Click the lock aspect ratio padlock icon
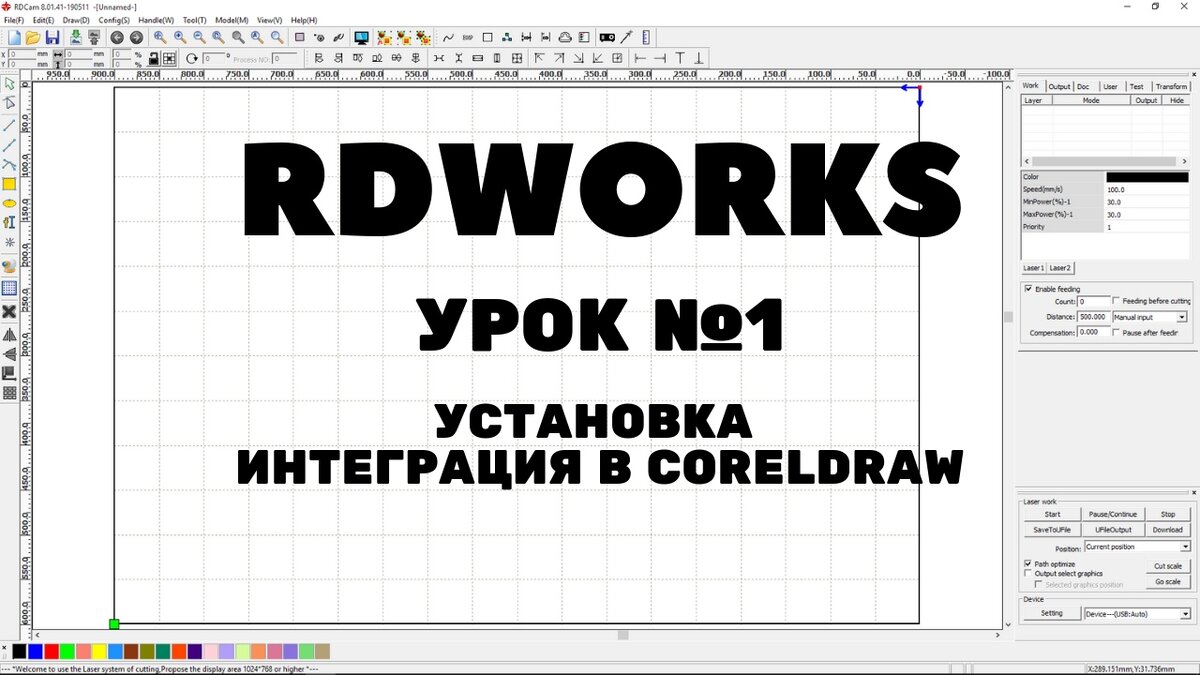Viewport: 1200px width, 675px height. click(154, 59)
